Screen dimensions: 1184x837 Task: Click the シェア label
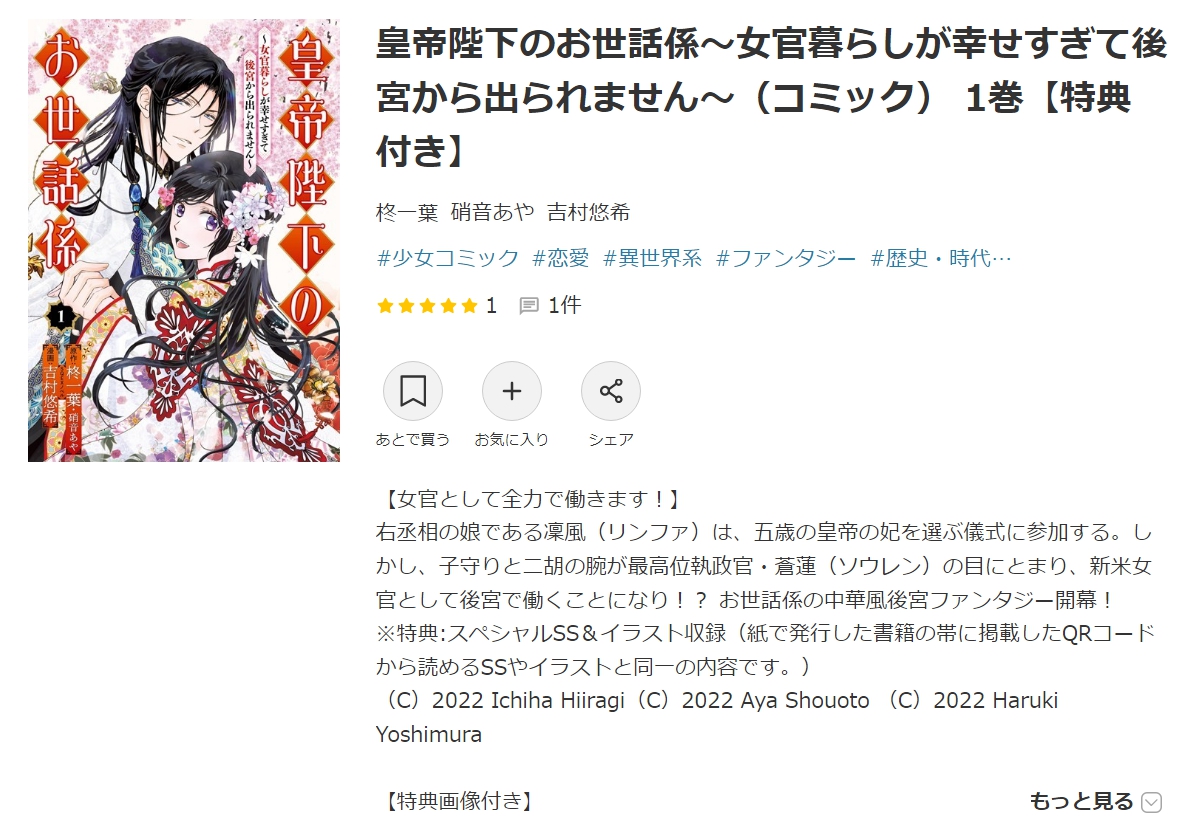click(x=611, y=440)
